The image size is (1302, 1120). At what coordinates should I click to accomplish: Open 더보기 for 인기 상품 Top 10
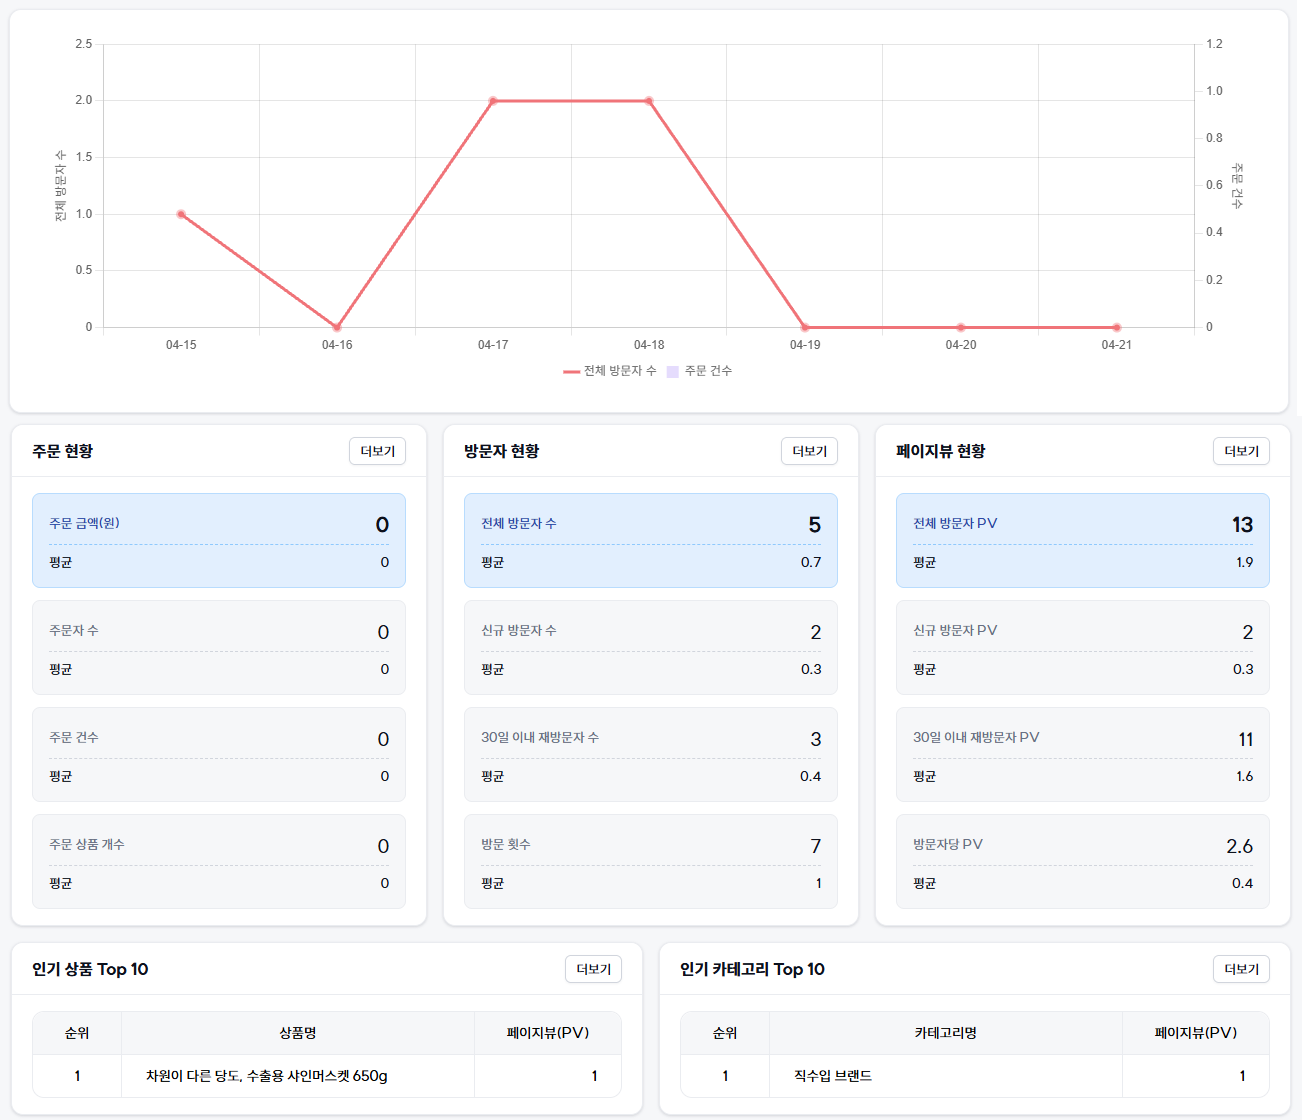pos(593,969)
